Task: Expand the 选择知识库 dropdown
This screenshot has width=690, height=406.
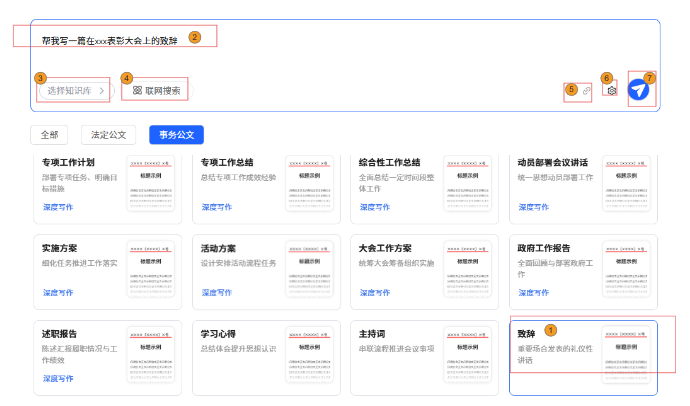Action: [74, 91]
